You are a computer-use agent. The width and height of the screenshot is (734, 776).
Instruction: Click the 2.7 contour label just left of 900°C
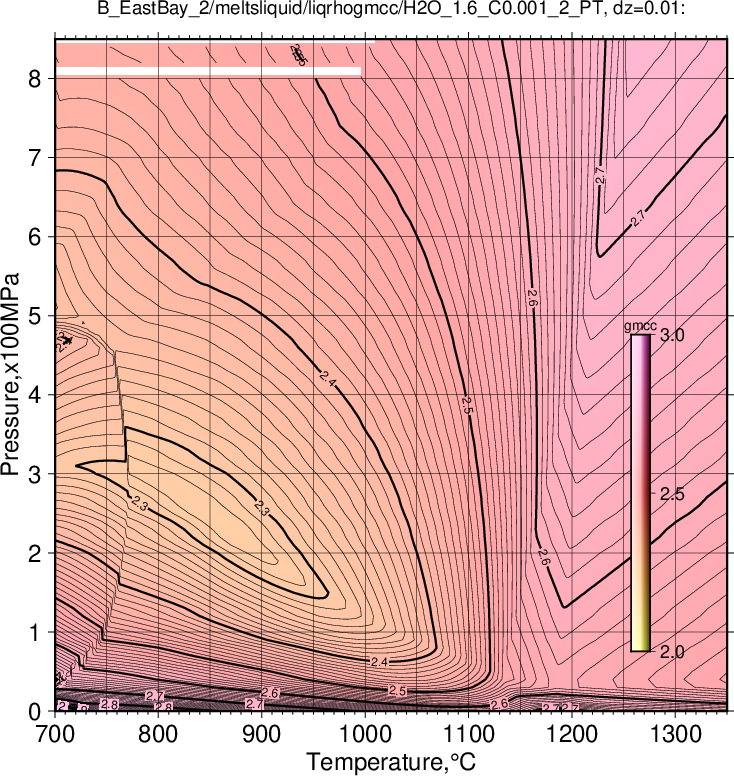coord(254,703)
